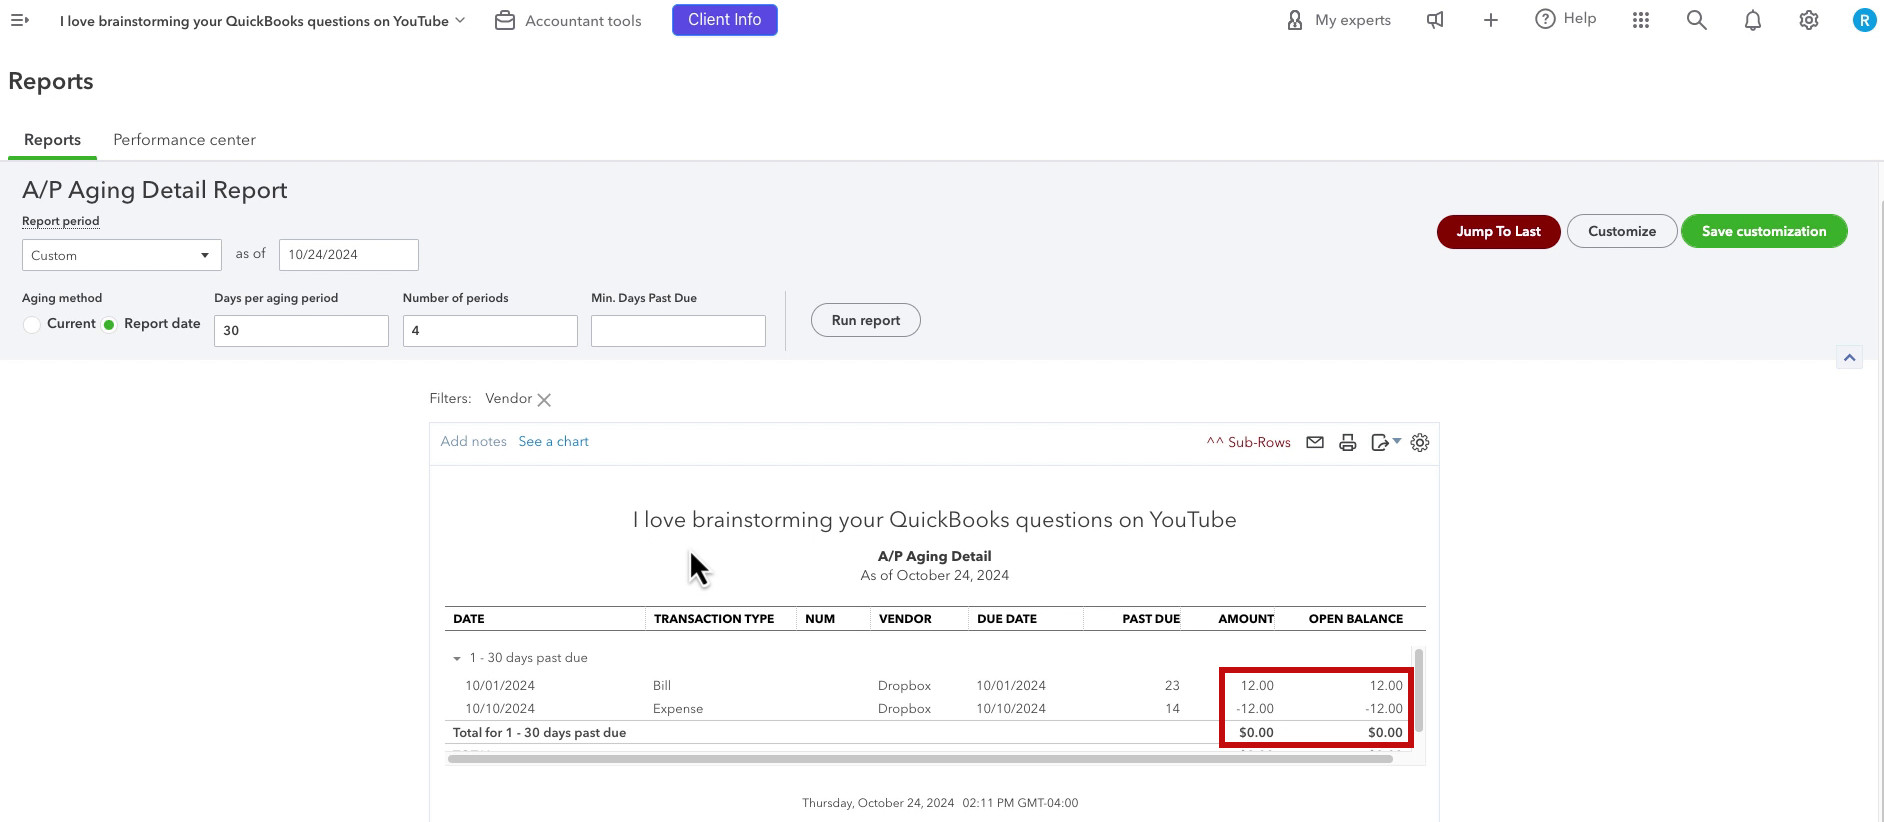Image resolution: width=1884 pixels, height=822 pixels.
Task: Sort by the DATE column header
Action: point(469,619)
